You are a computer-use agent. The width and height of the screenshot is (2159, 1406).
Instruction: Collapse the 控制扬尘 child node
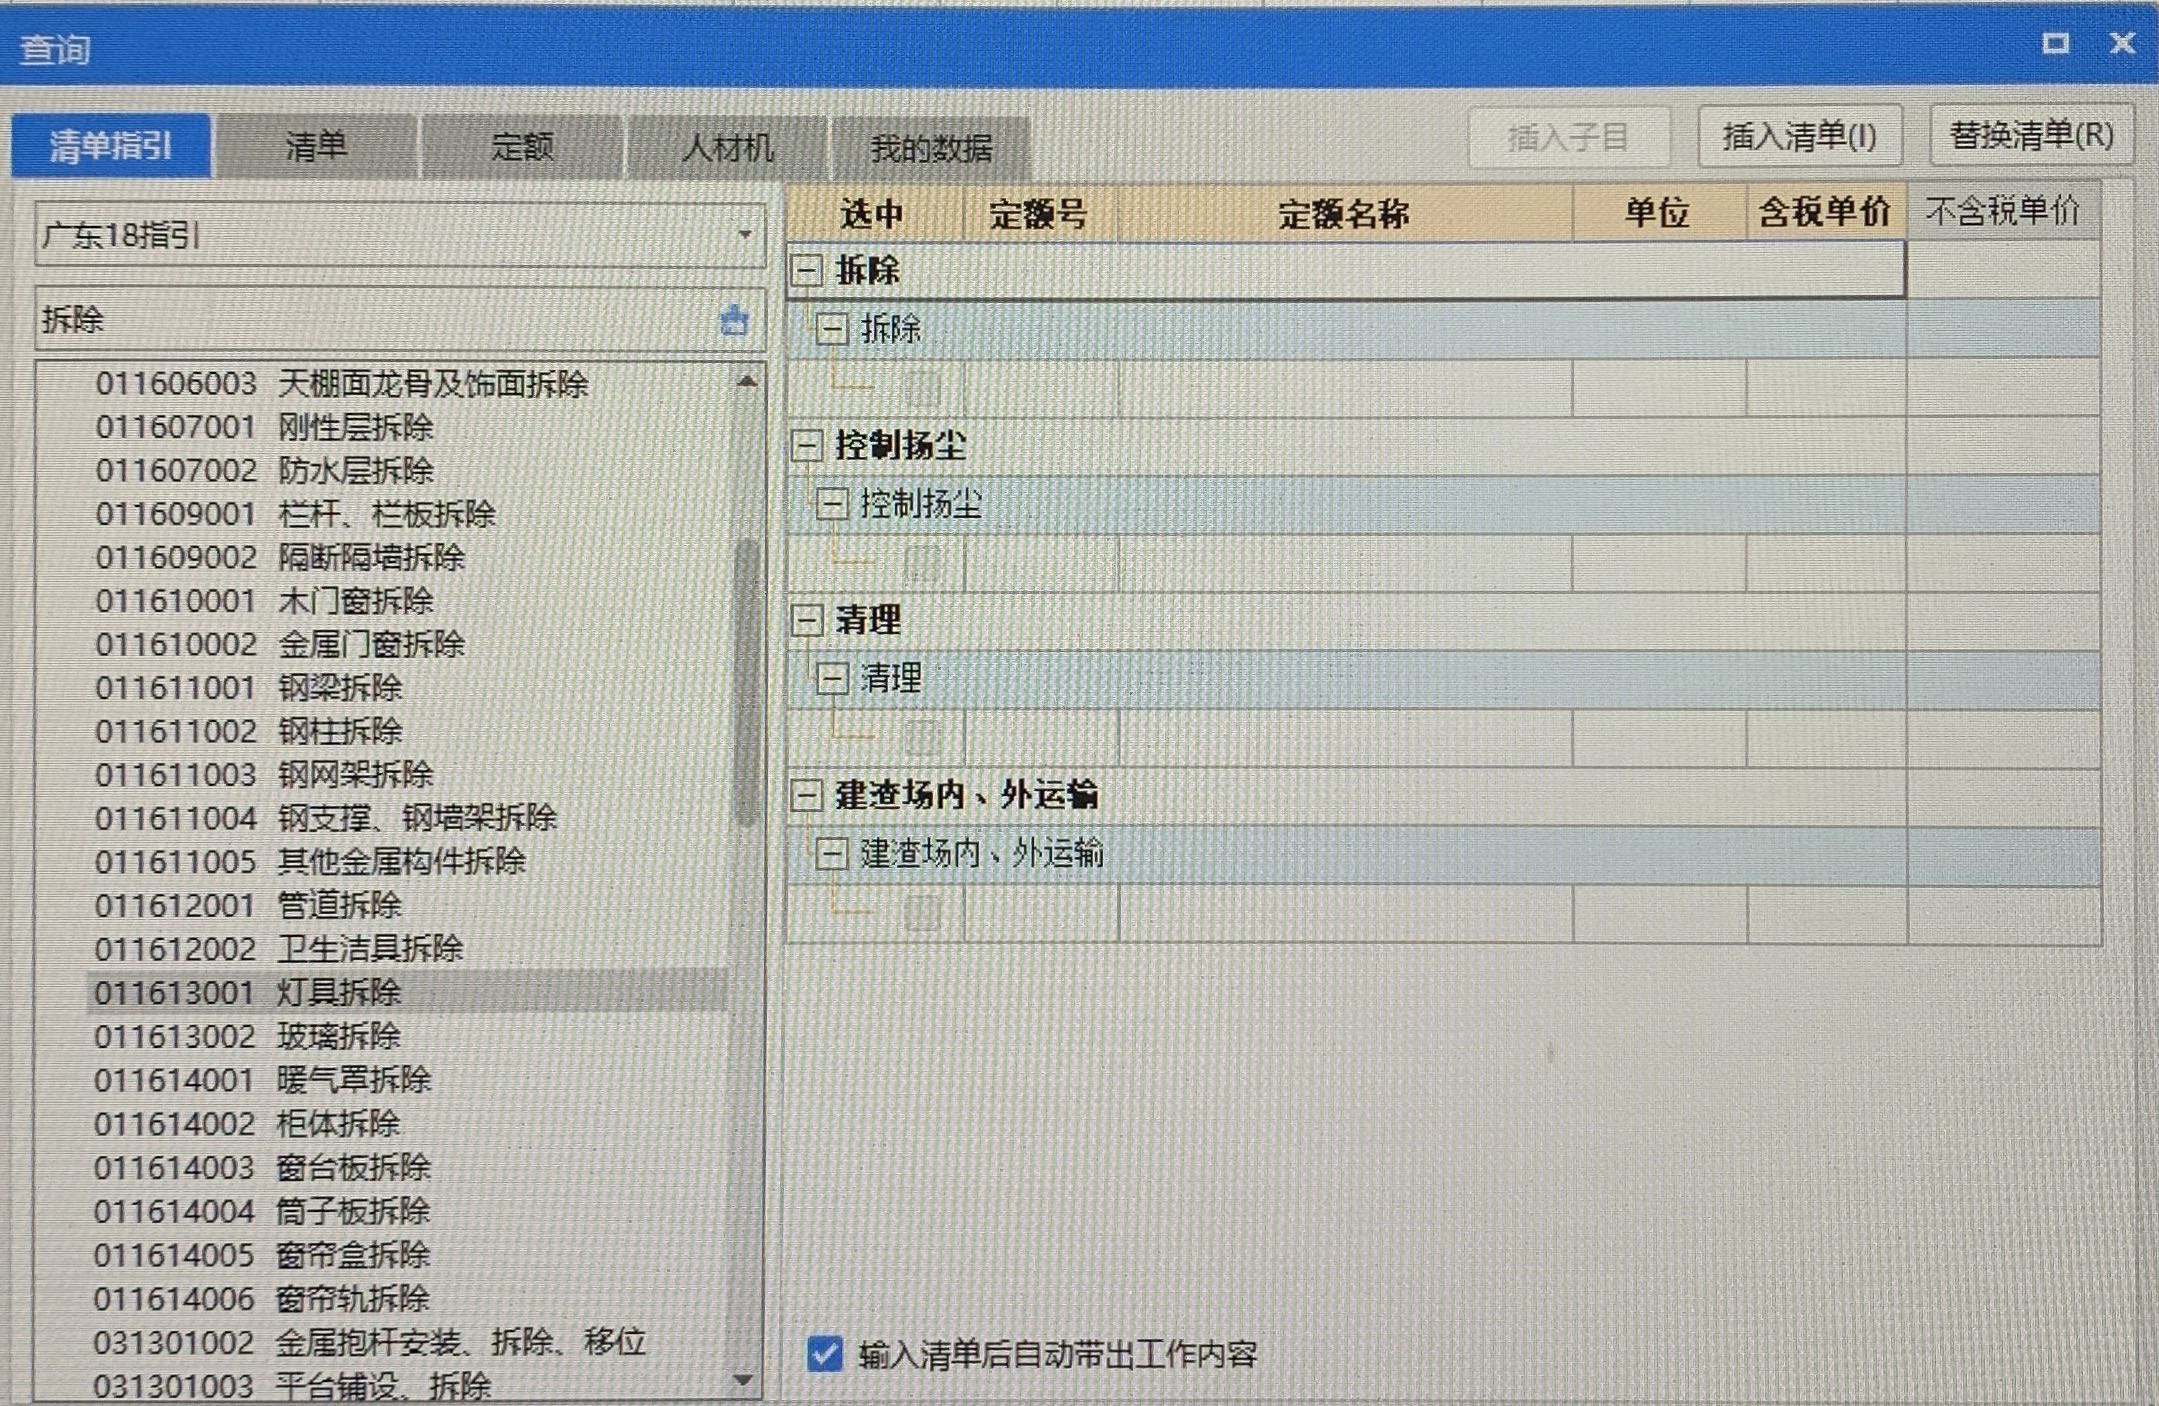[x=831, y=503]
